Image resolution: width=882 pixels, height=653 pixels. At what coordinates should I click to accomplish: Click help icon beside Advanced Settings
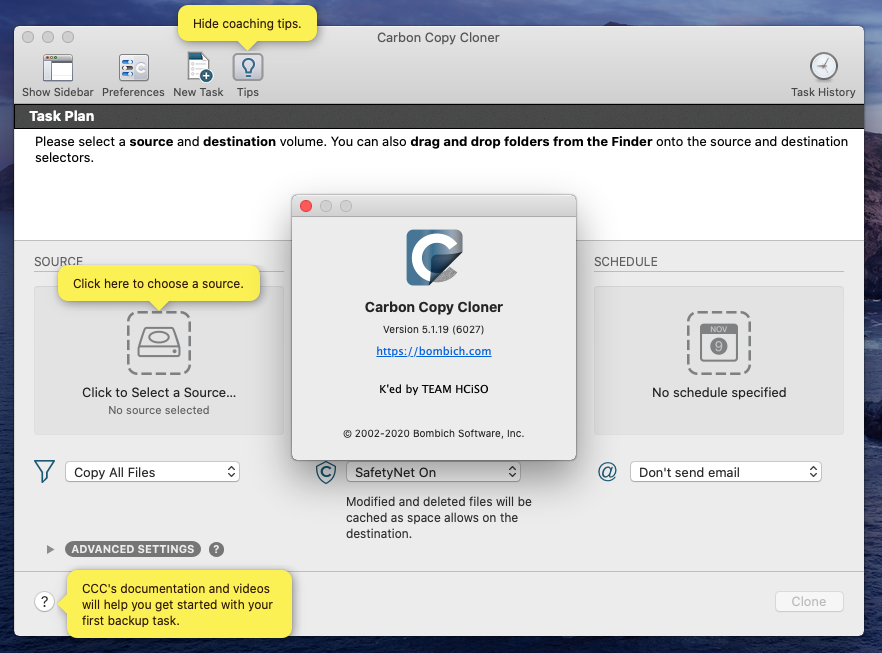click(217, 549)
